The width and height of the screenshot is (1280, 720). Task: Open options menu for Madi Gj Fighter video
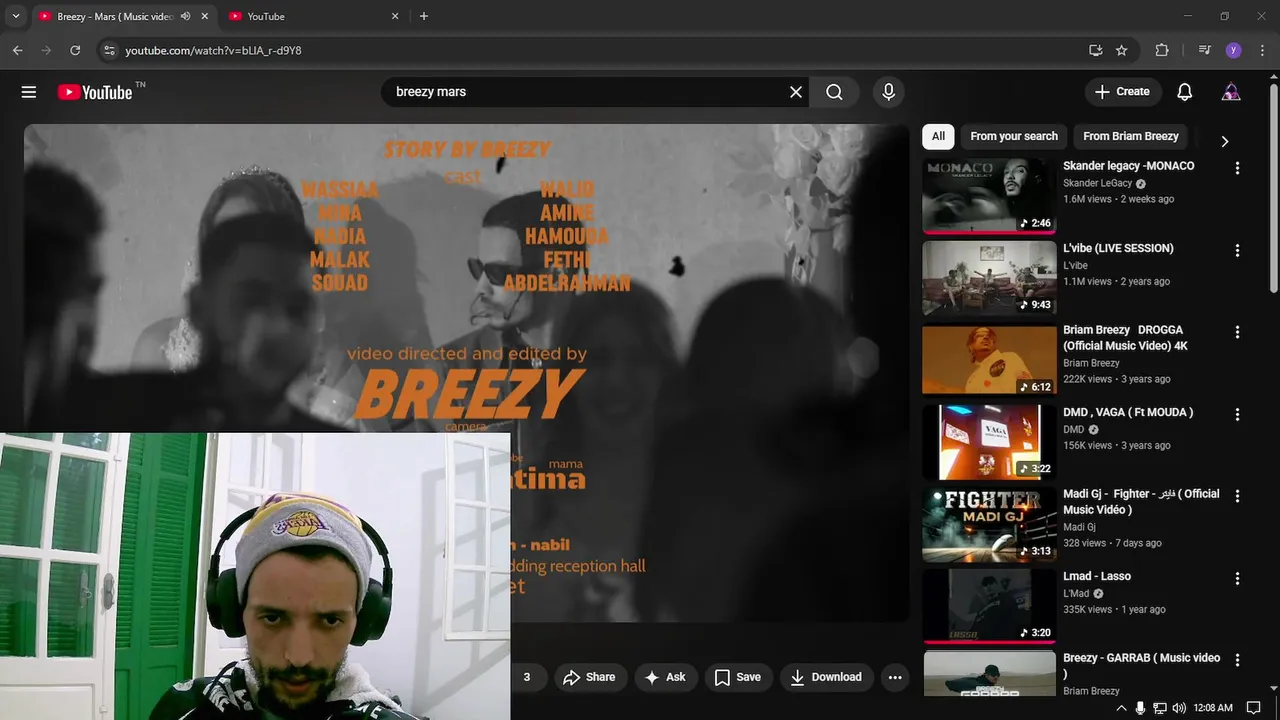pyautogui.click(x=1237, y=496)
